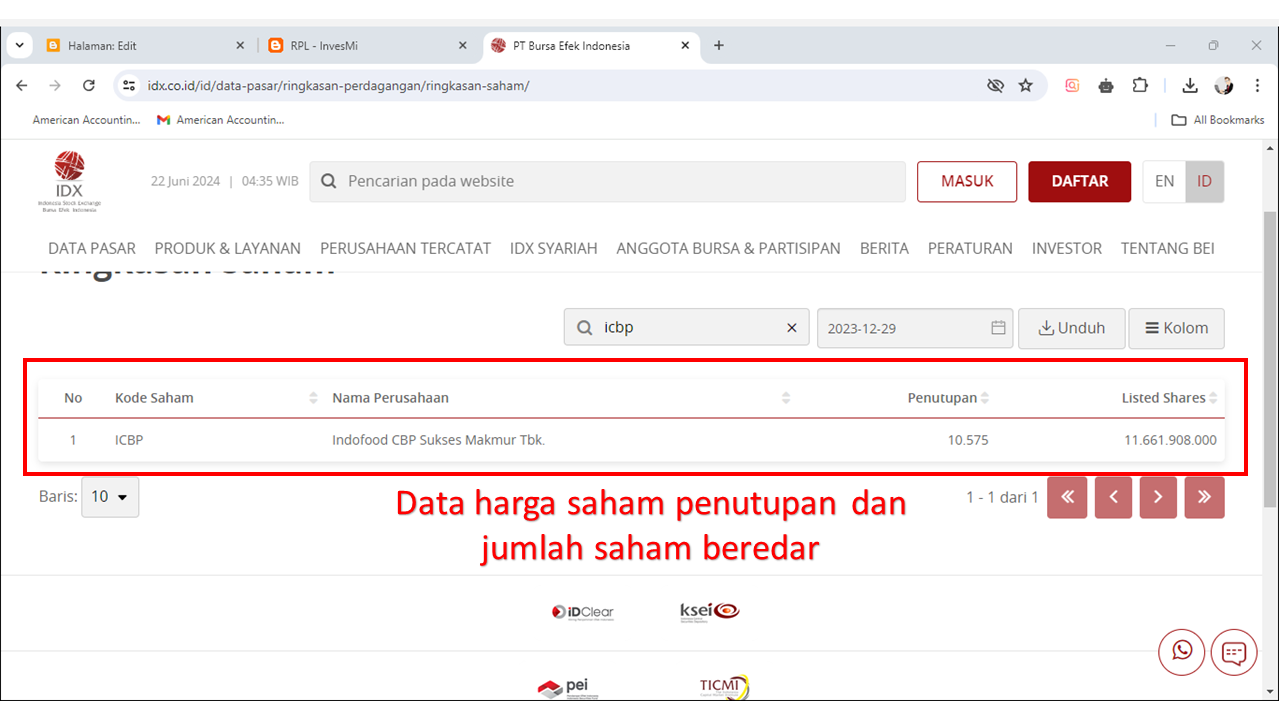Switch language to EN
Viewport: 1280px width, 720px height.
1164,181
